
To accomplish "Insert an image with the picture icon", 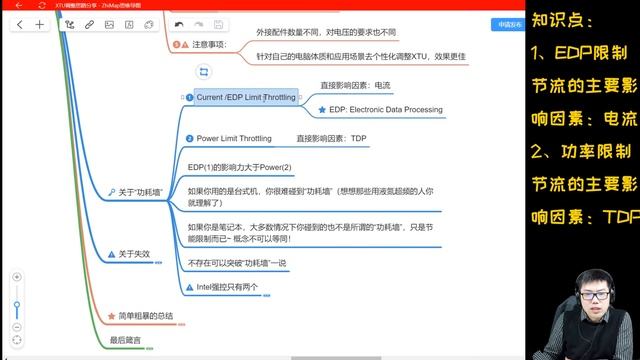I will pyautogui.click(x=109, y=24).
